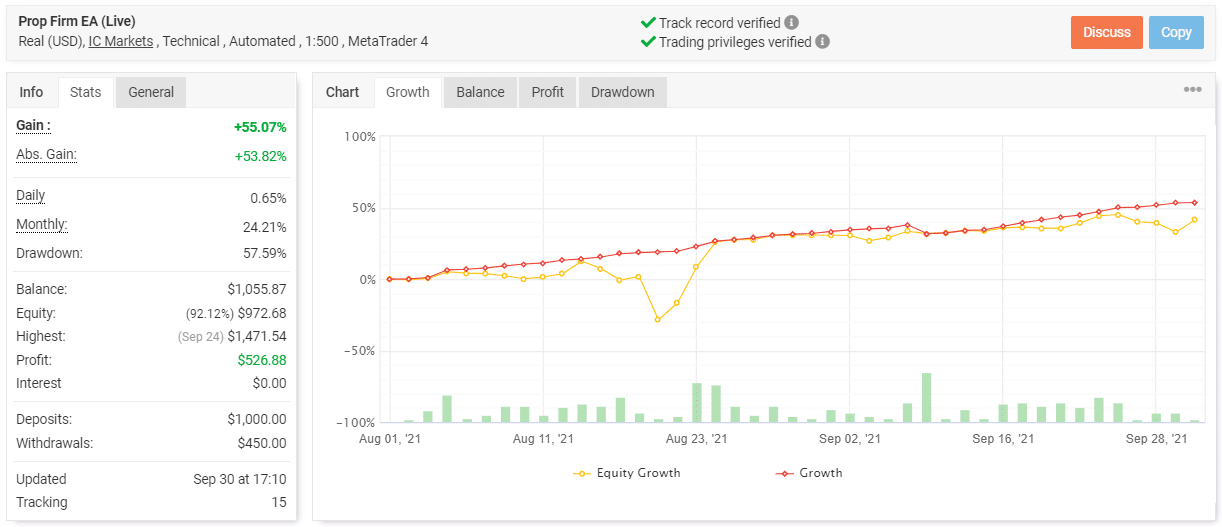Click the $1,000.00 deposits value
1222x527 pixels.
point(257,419)
